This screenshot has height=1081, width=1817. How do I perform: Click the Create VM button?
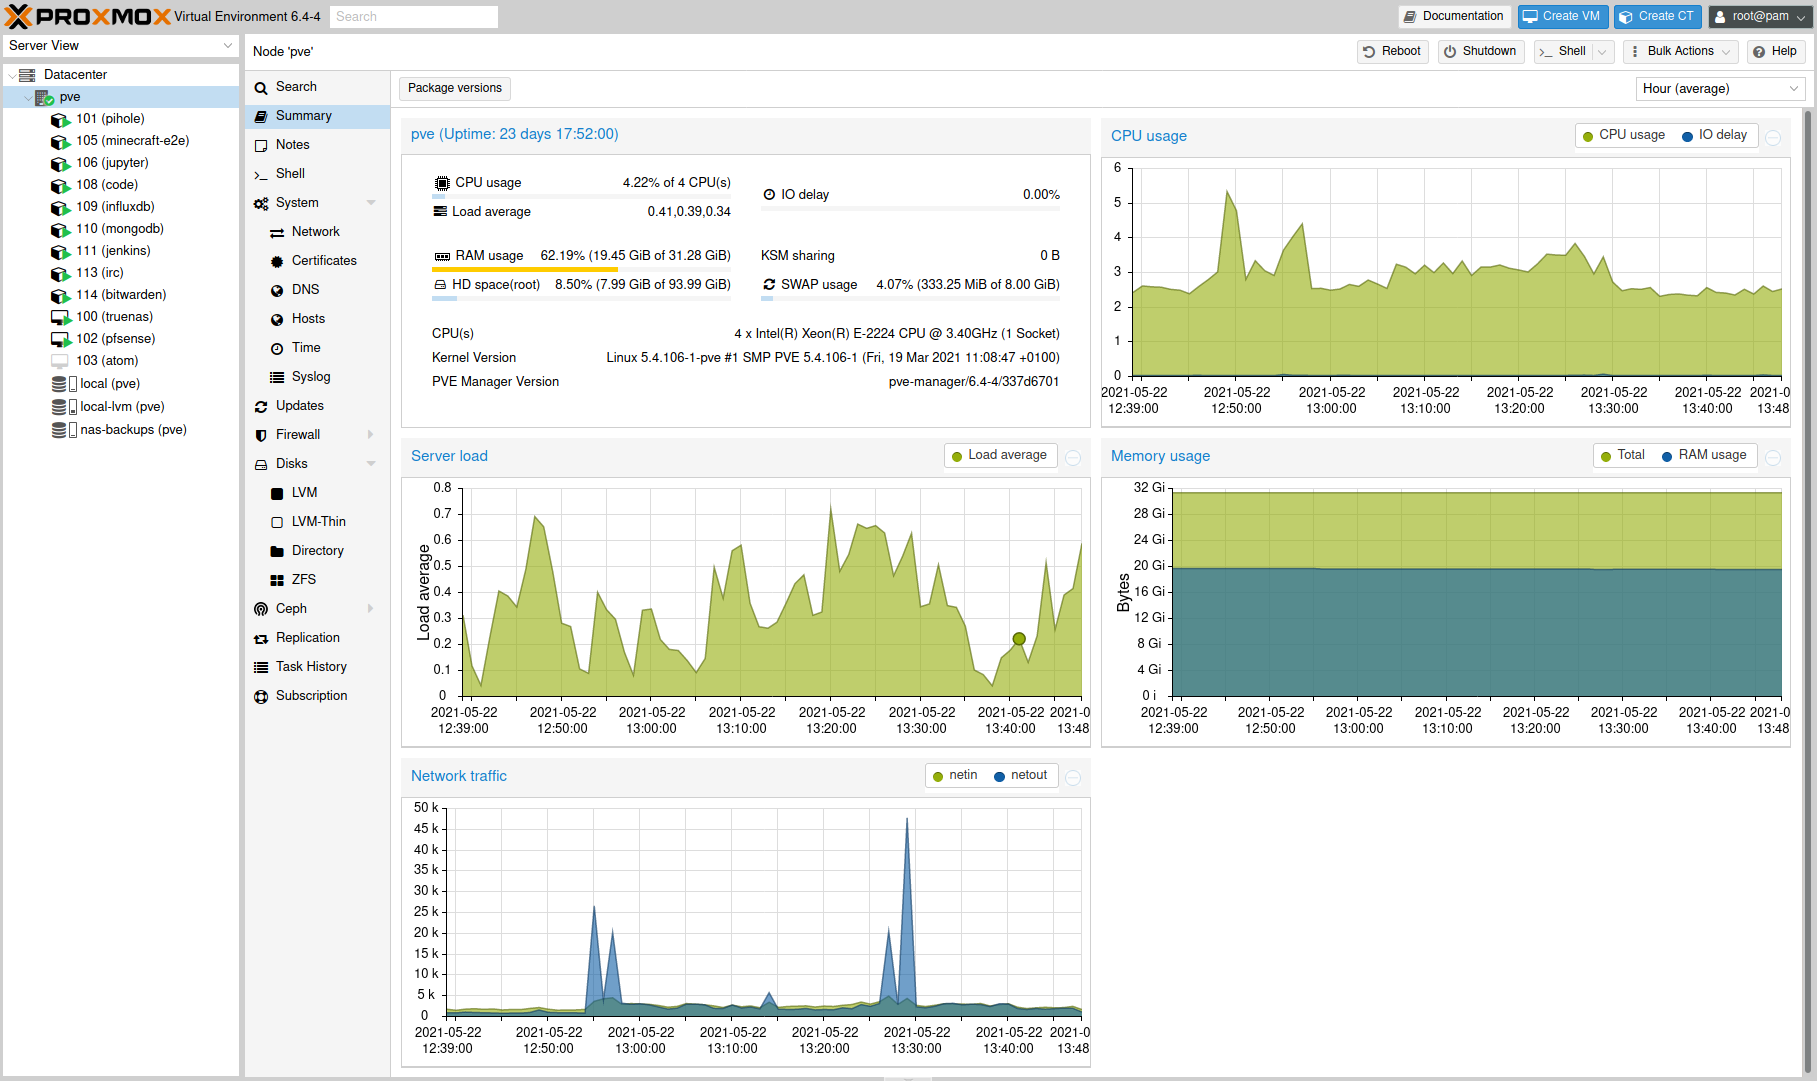click(1563, 17)
